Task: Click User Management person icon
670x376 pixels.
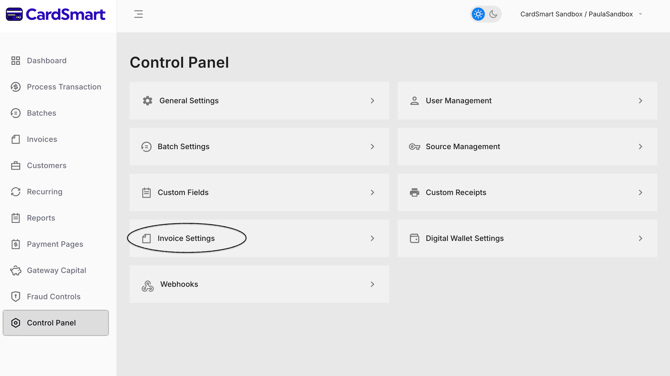Action: 414,101
